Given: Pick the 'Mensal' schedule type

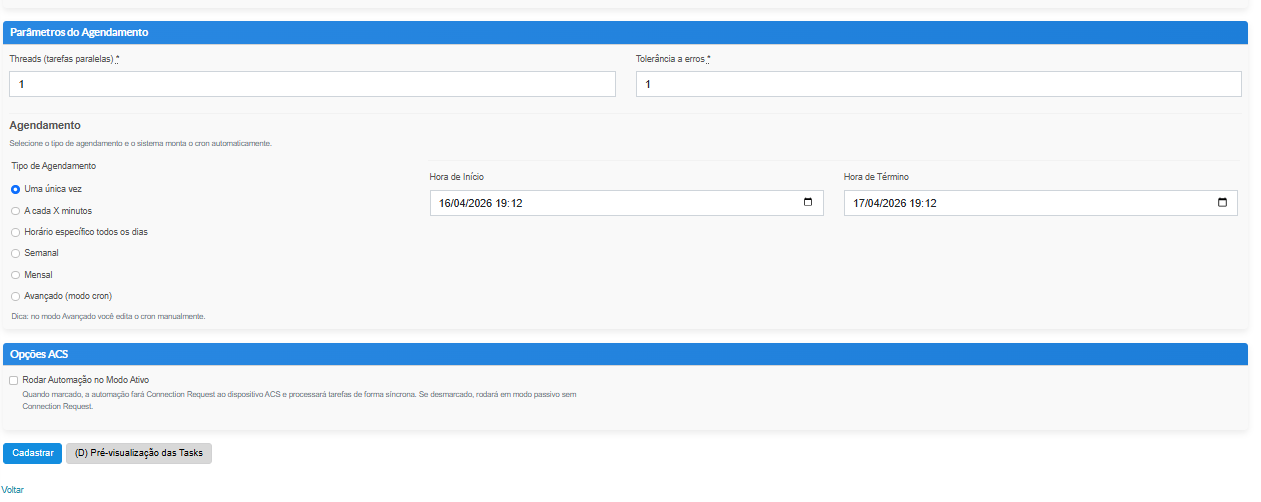Looking at the screenshot, I should (x=15, y=275).
